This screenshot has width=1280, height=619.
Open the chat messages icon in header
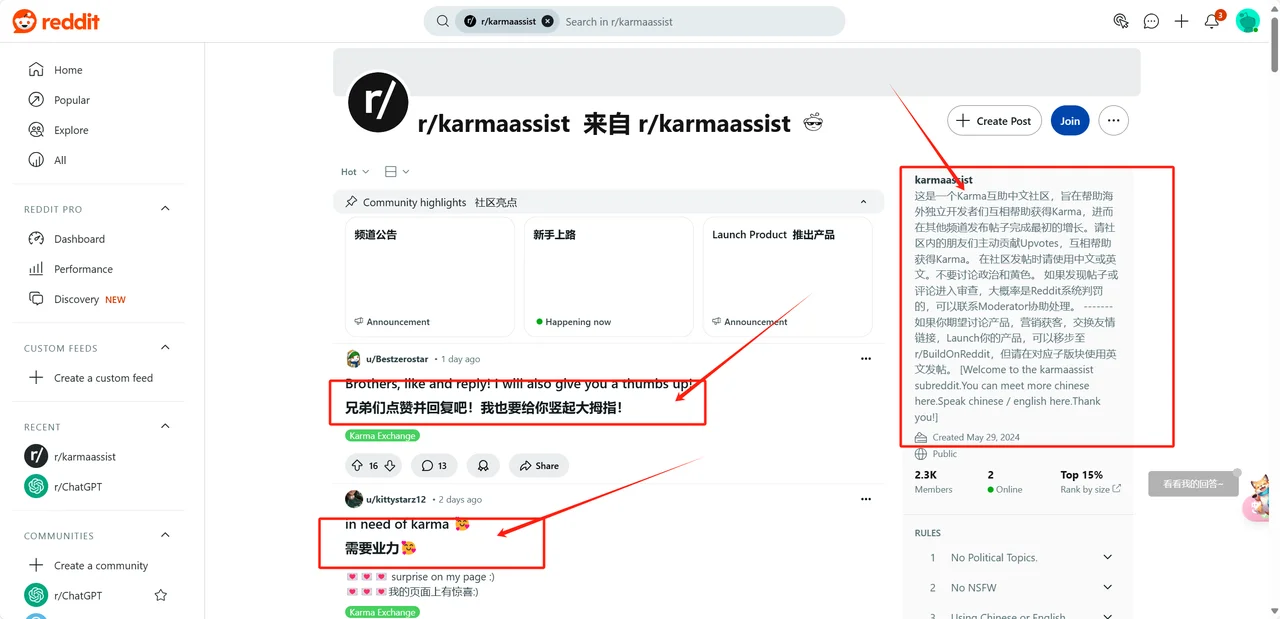pyautogui.click(x=1151, y=21)
